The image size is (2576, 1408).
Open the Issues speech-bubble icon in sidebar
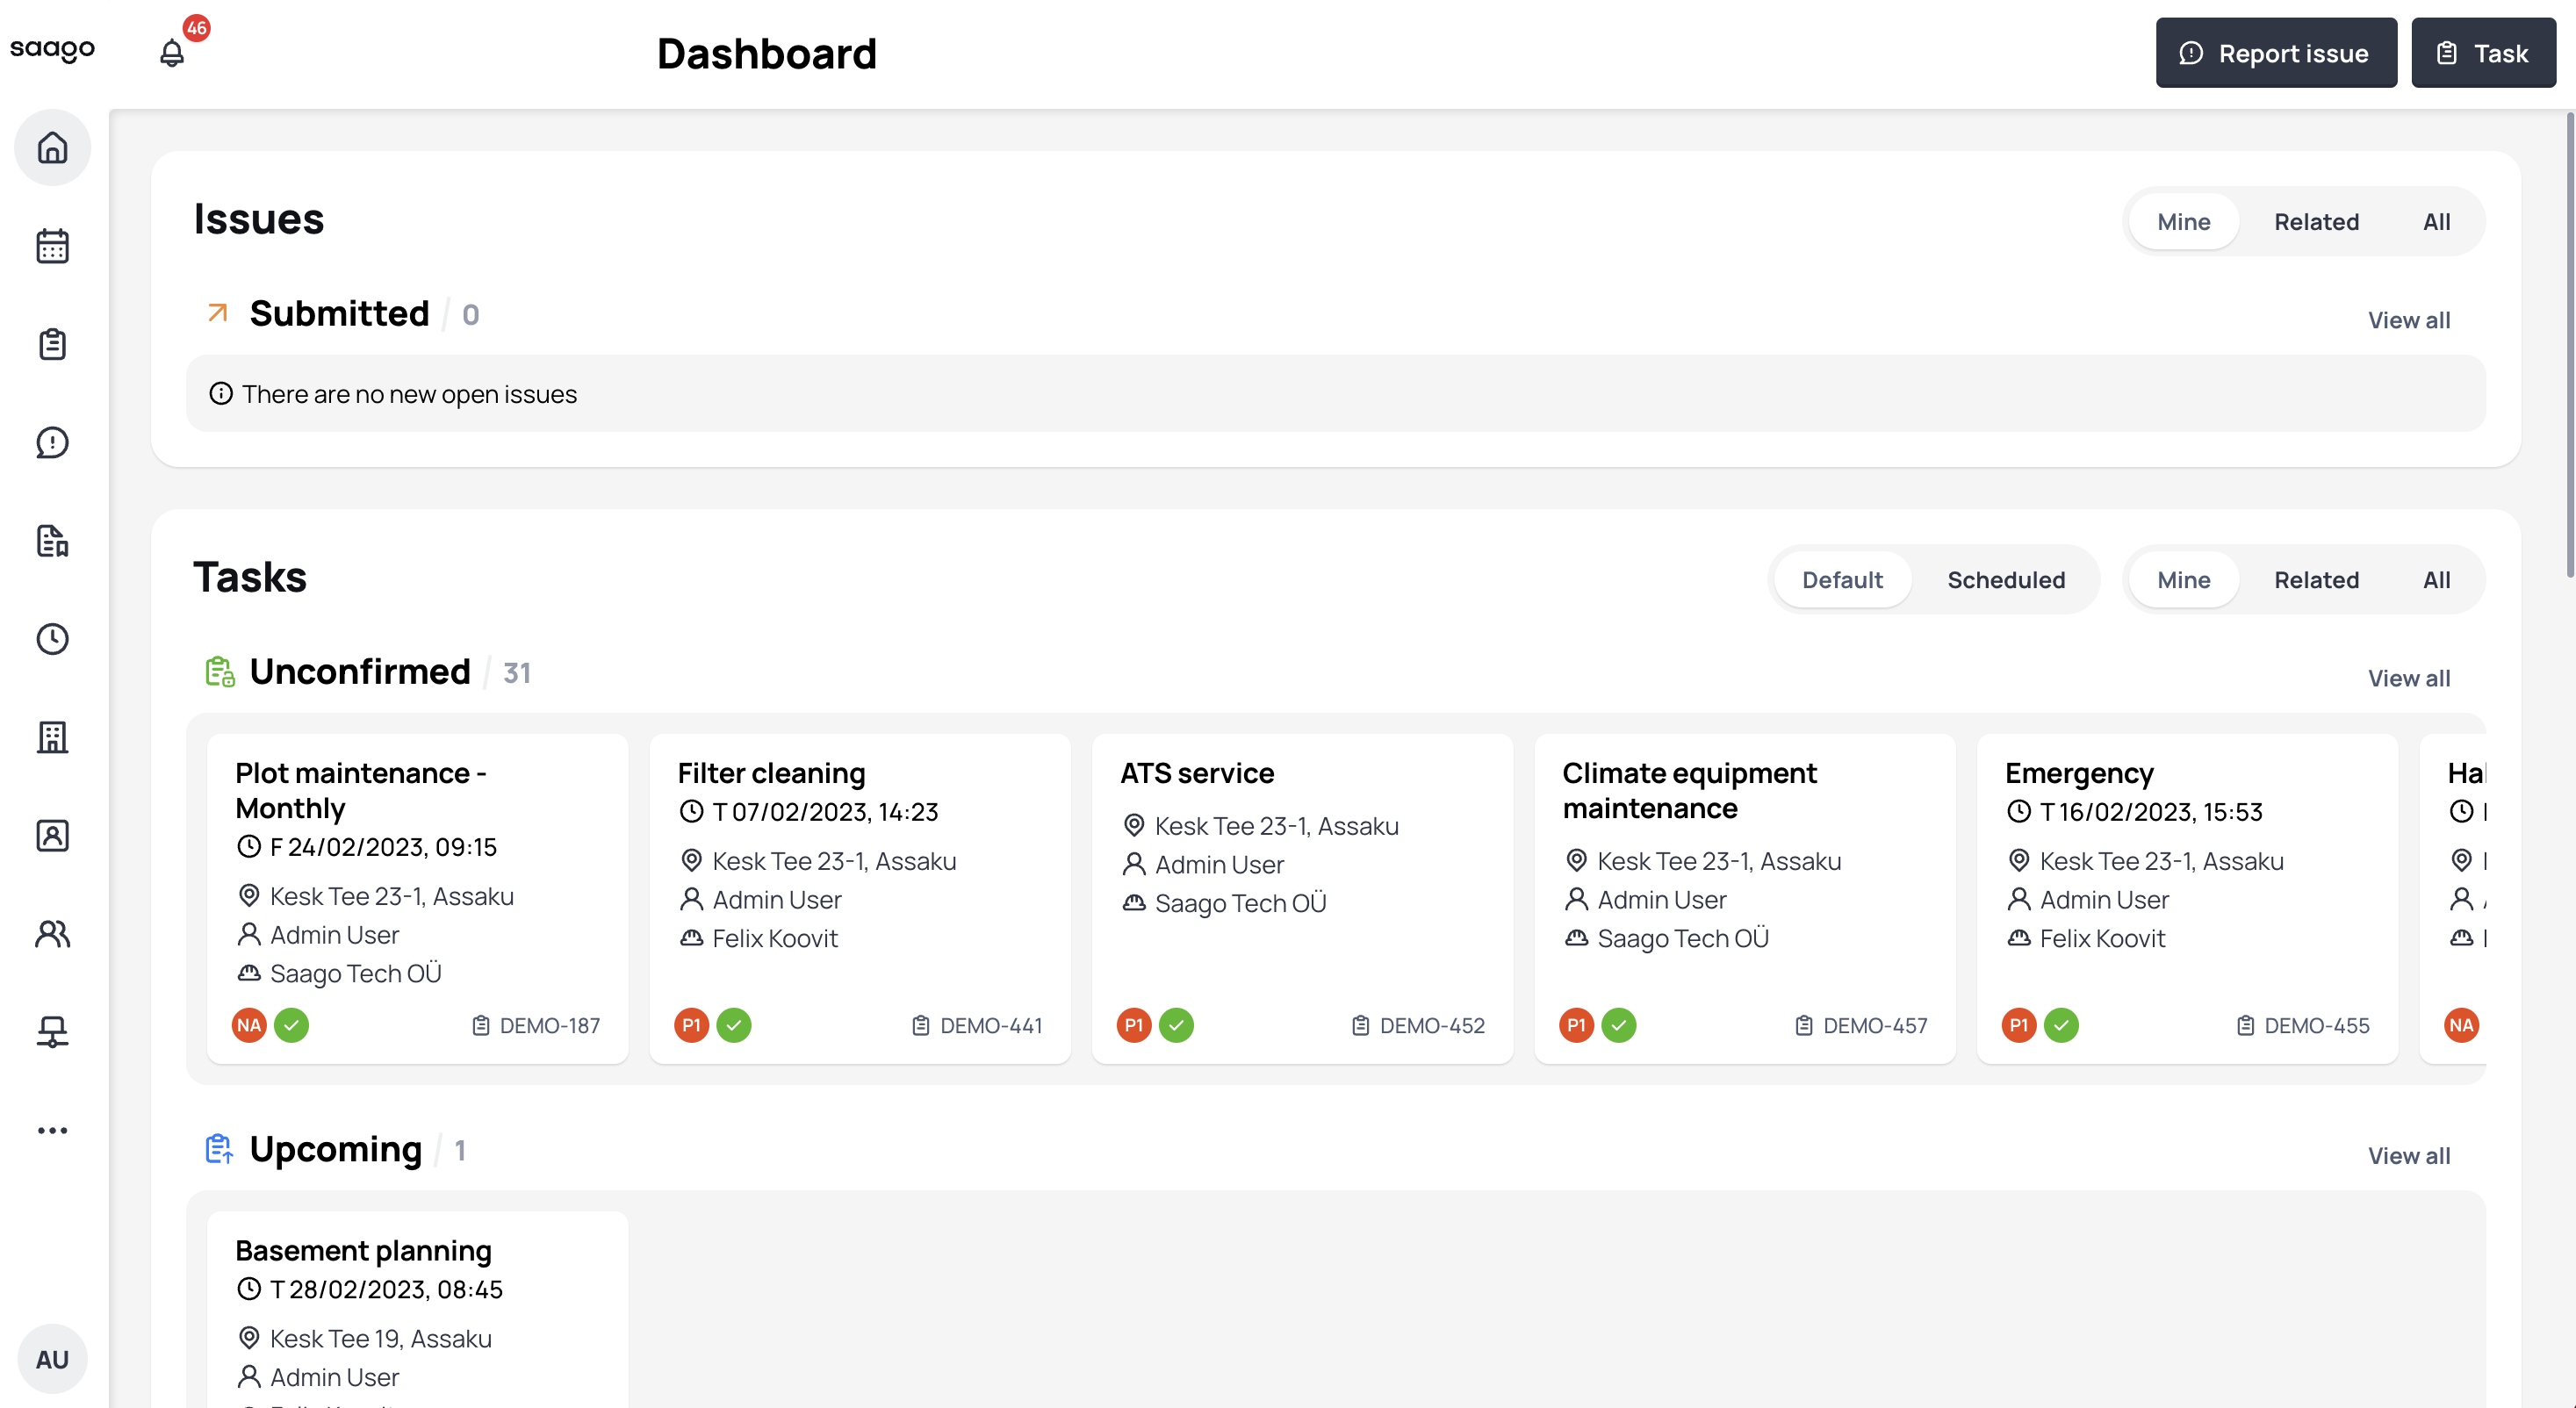click(x=52, y=442)
